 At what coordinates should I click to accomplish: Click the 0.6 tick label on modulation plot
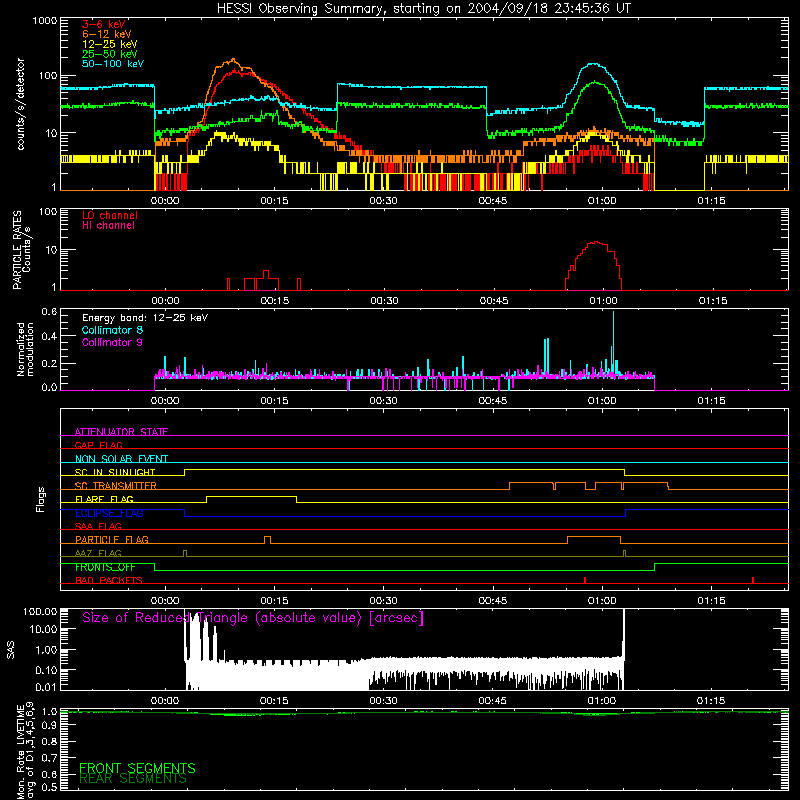[49, 312]
